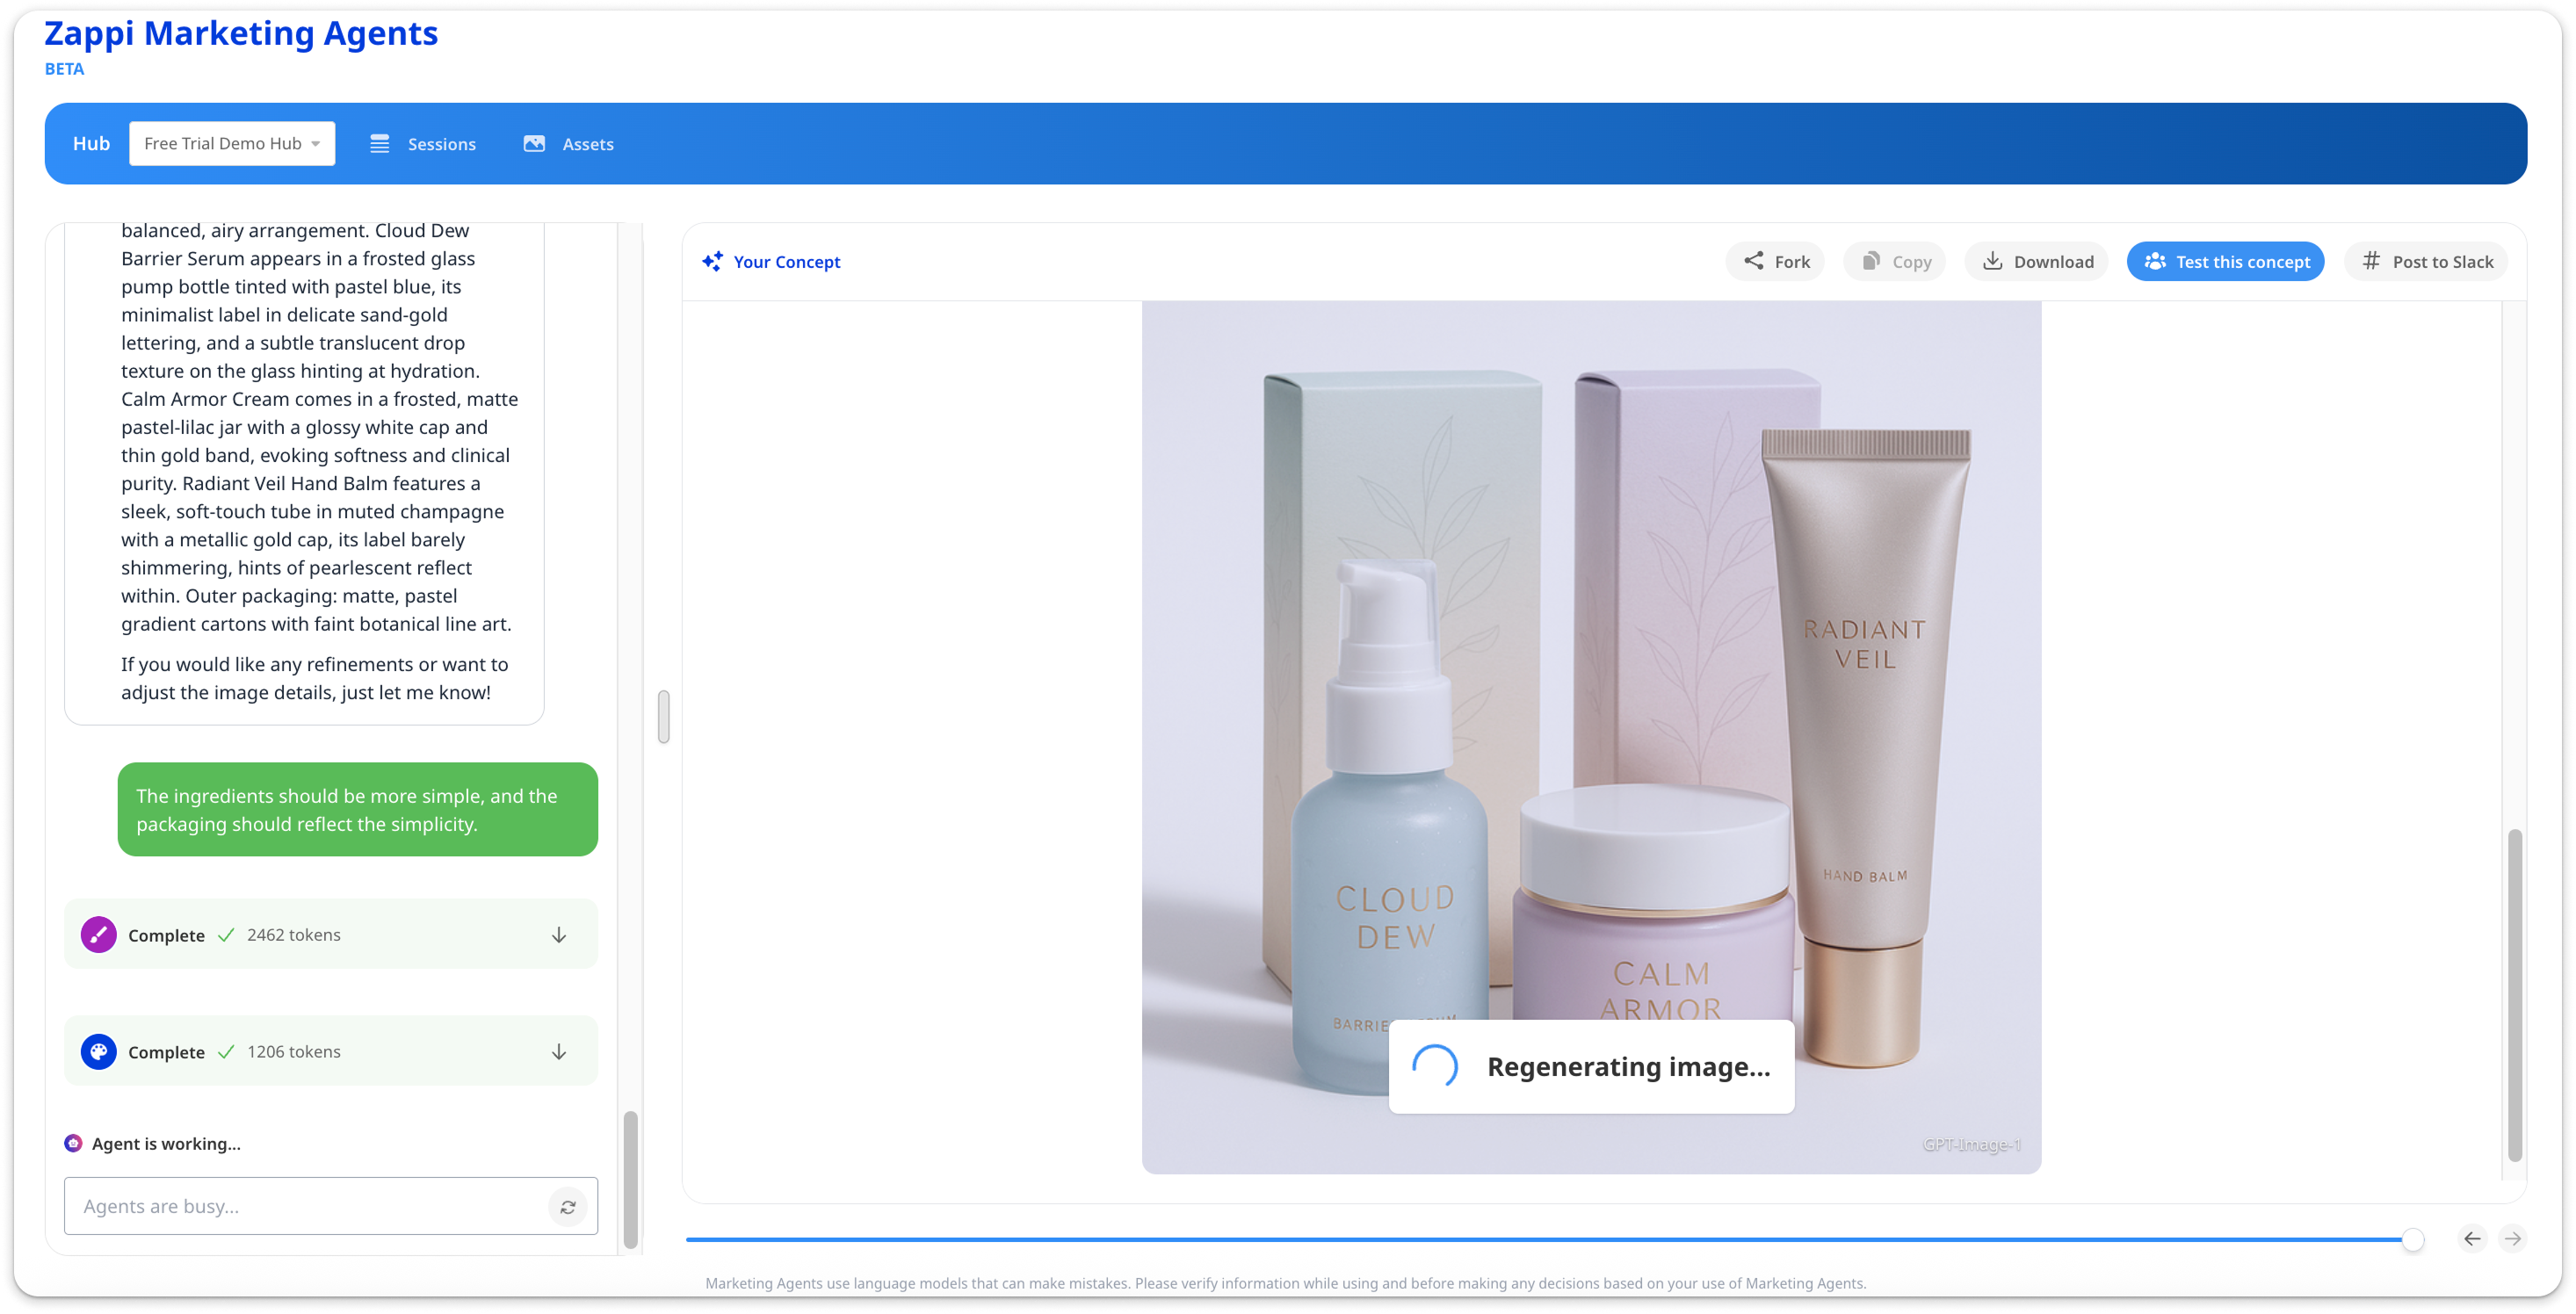
Task: Click the blue palette agent icon
Action: (98, 1052)
